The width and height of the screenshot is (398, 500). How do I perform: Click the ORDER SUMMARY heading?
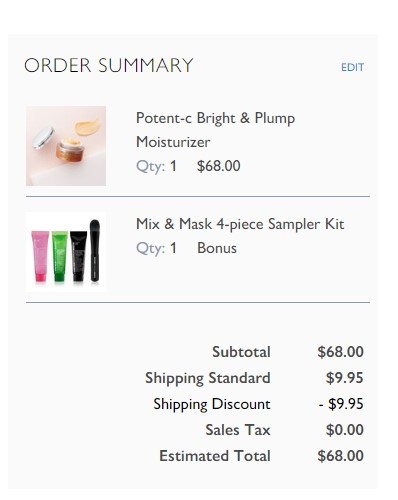click(x=109, y=65)
